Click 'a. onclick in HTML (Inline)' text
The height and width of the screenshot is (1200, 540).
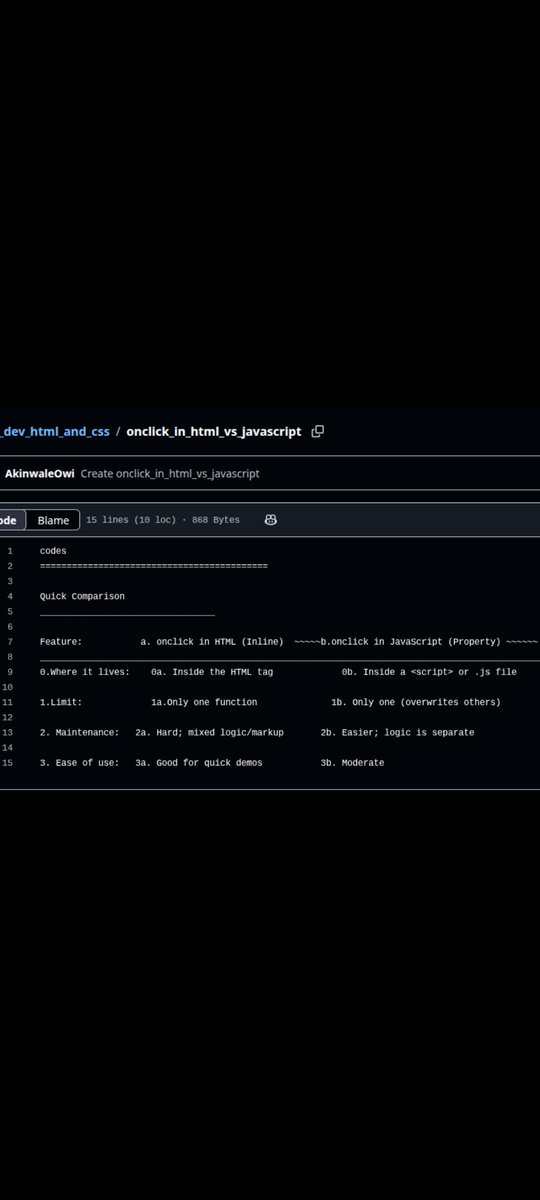click(x=212, y=642)
